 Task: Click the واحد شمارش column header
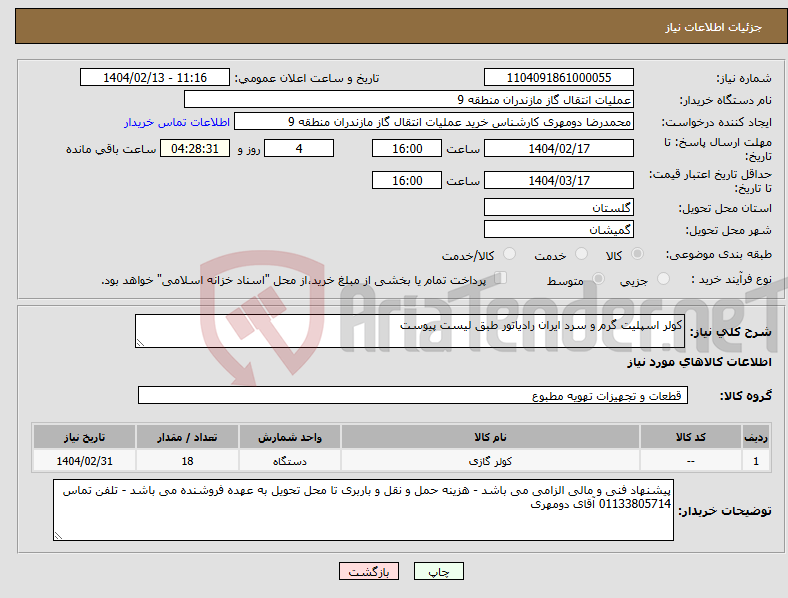click(290, 437)
